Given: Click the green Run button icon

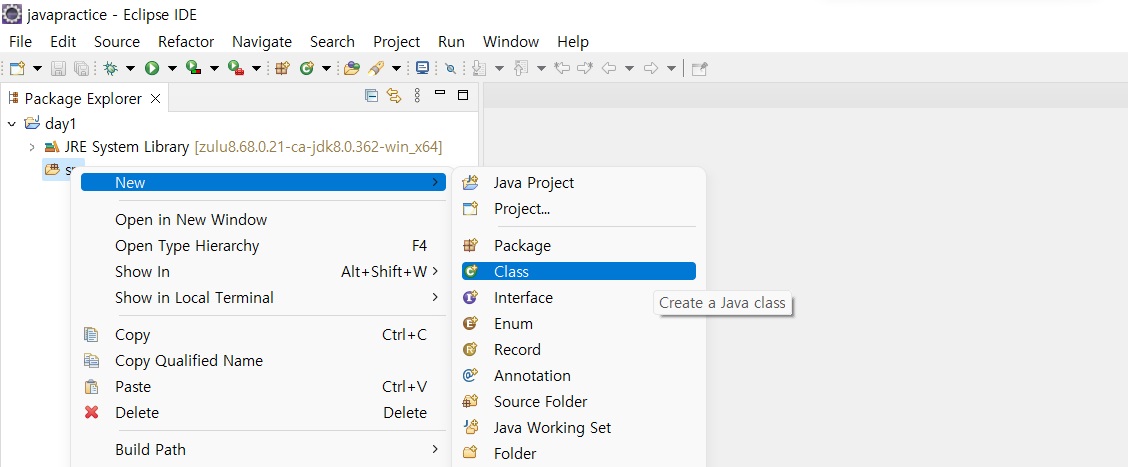Looking at the screenshot, I should click(x=152, y=68).
